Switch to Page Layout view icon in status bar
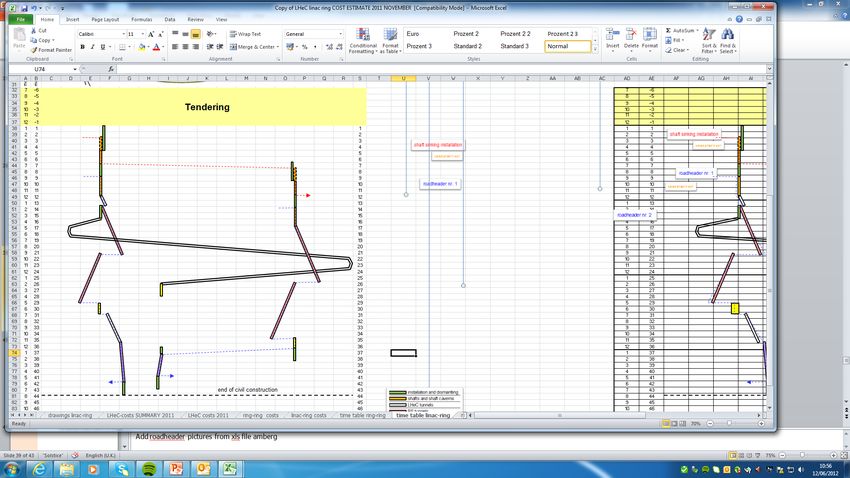Screen dimensions: 850x478 (x=674, y=424)
